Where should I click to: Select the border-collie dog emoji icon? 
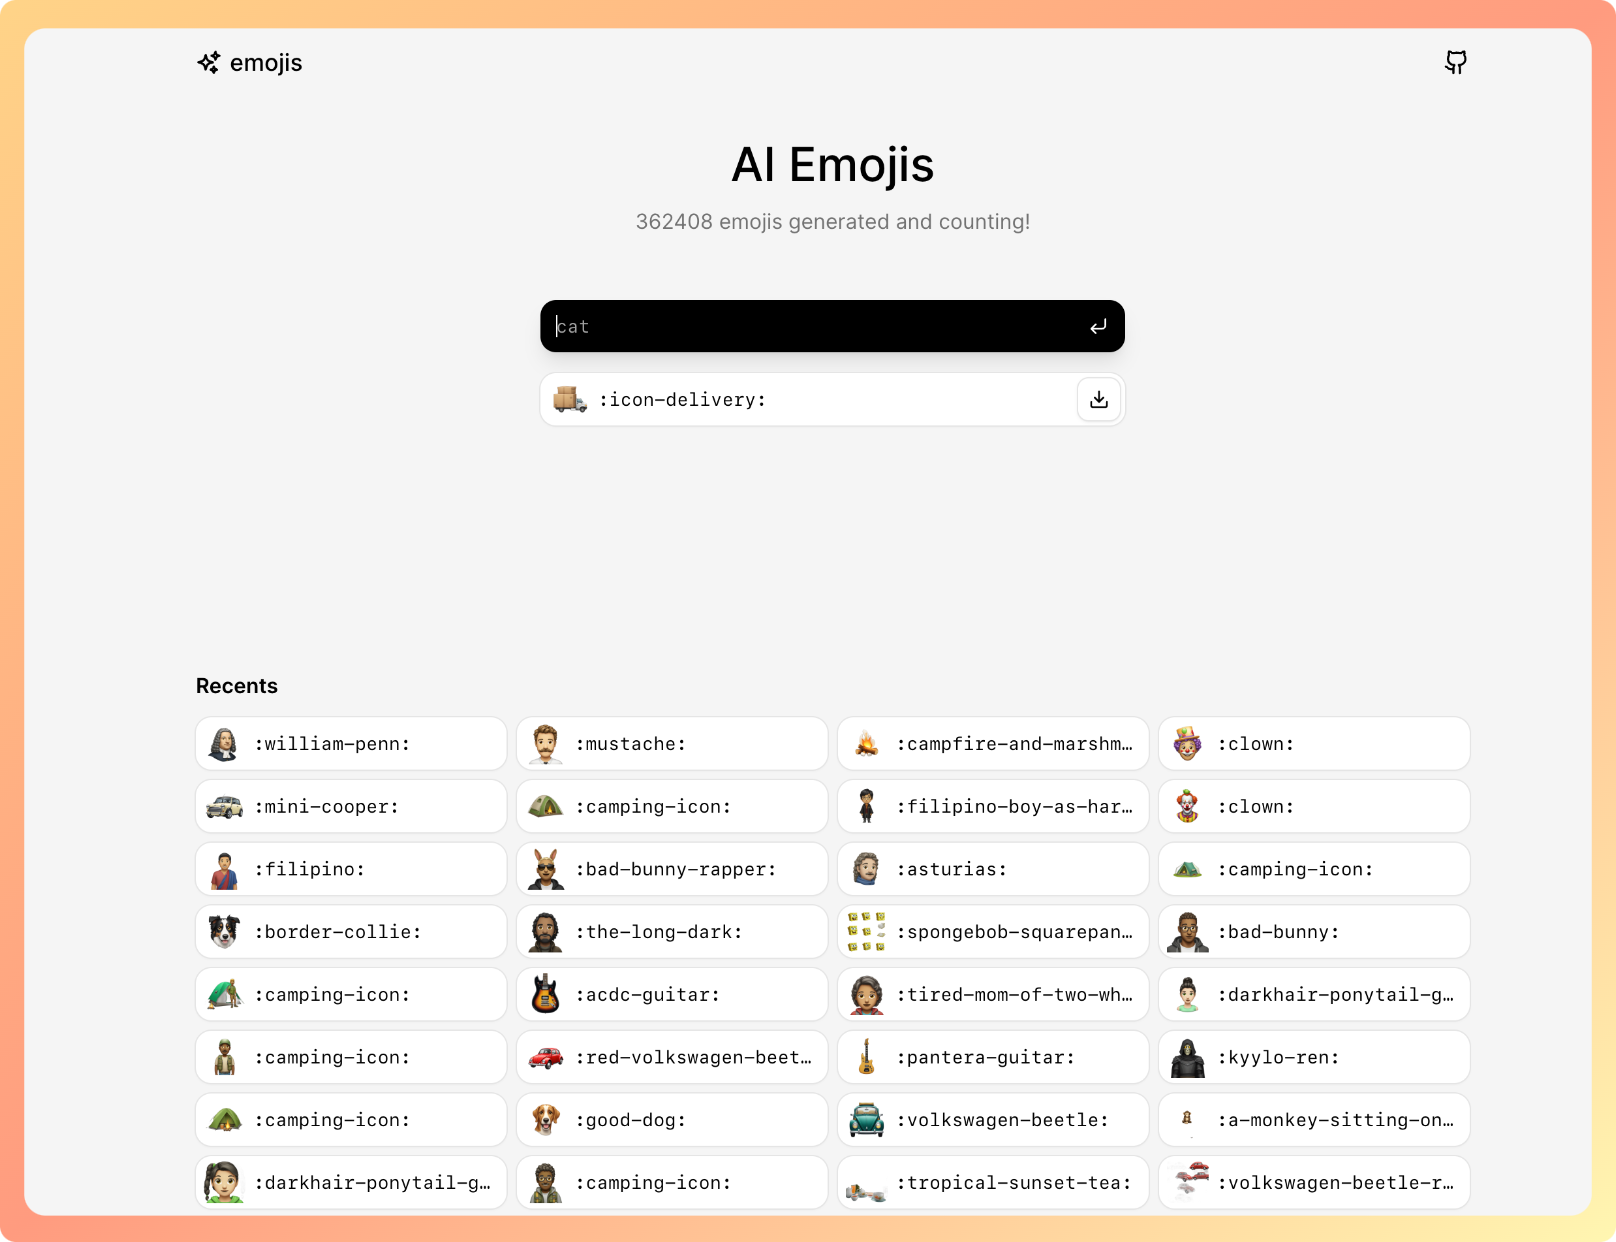click(224, 932)
